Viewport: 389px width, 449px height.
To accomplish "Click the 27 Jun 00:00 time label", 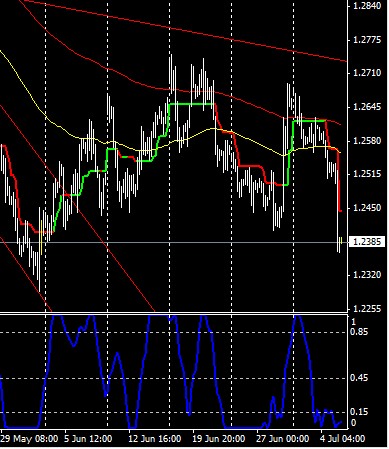I will [x=283, y=438].
